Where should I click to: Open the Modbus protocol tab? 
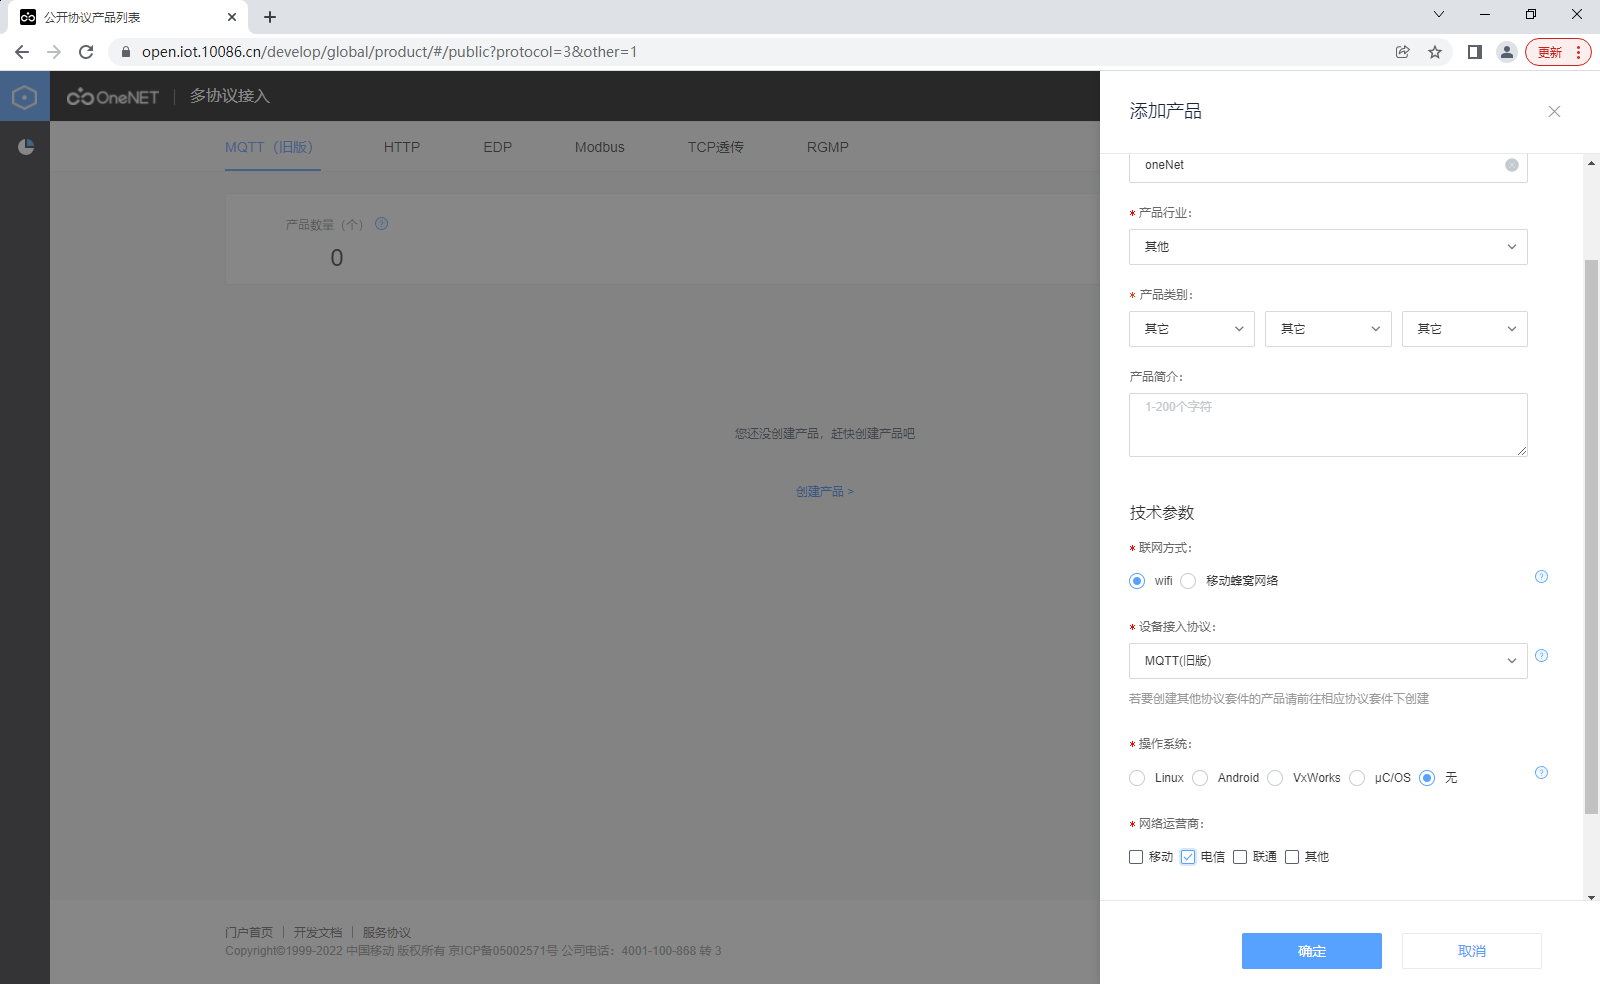599,147
